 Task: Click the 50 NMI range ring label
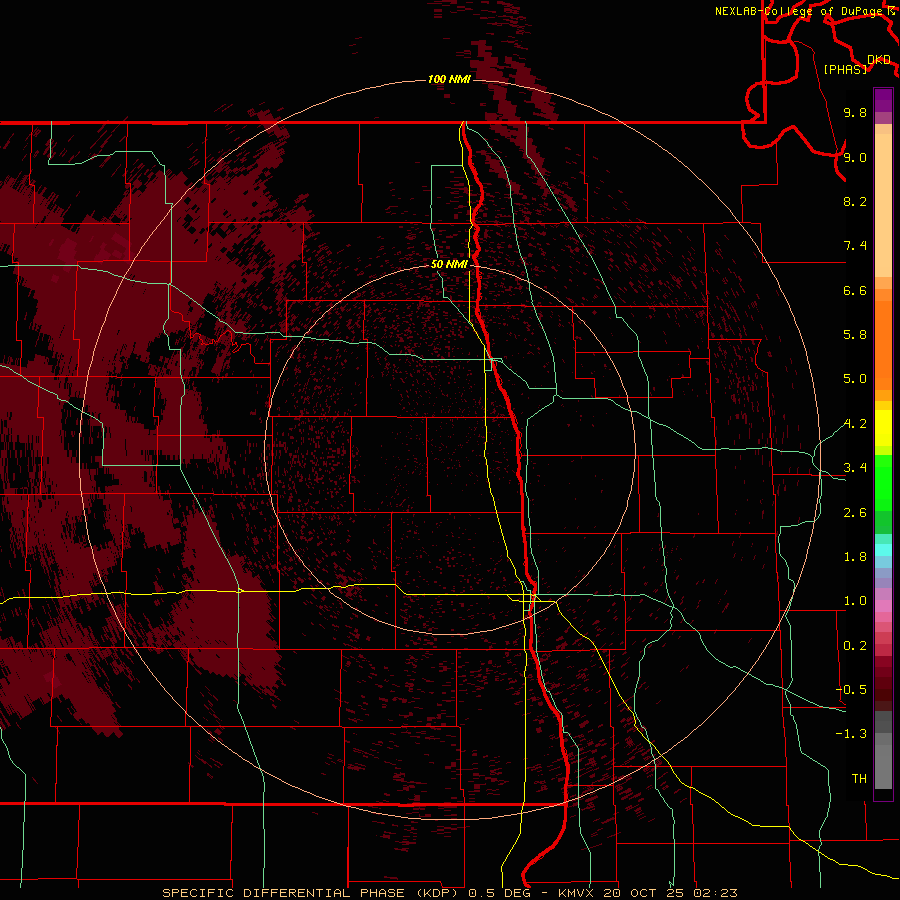point(449,264)
